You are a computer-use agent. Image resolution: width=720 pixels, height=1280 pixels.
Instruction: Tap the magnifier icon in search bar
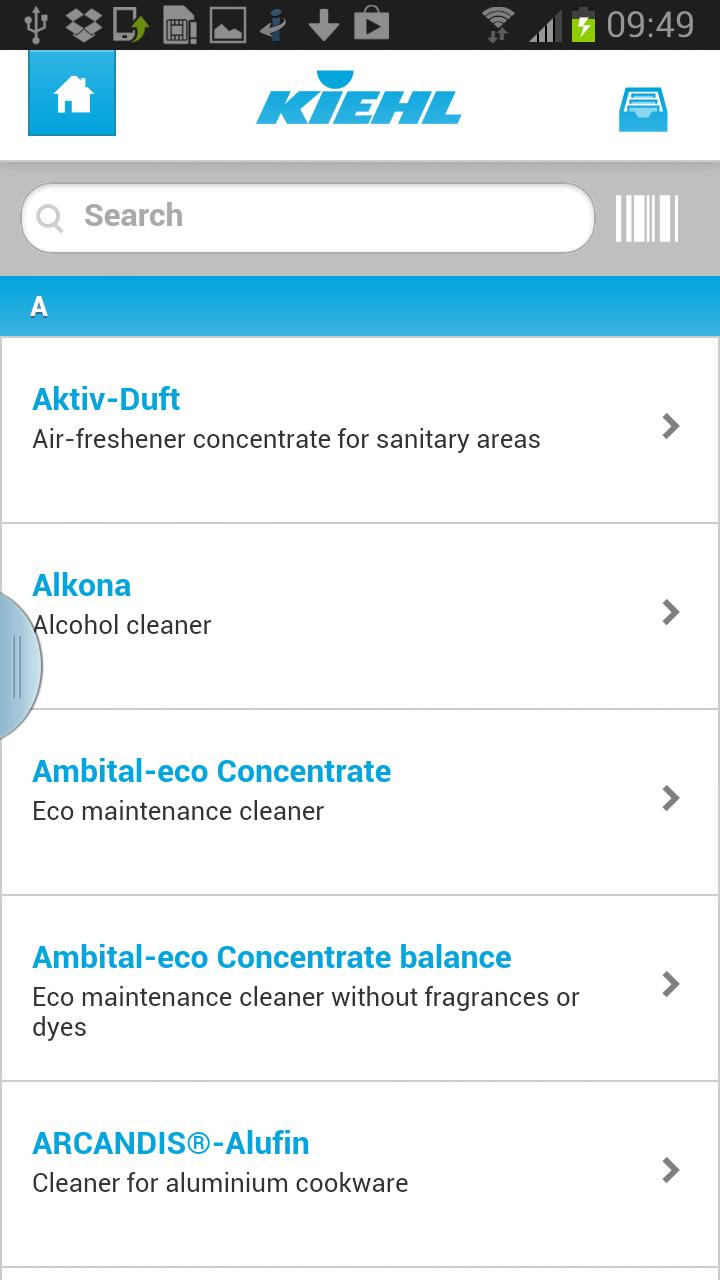point(50,217)
